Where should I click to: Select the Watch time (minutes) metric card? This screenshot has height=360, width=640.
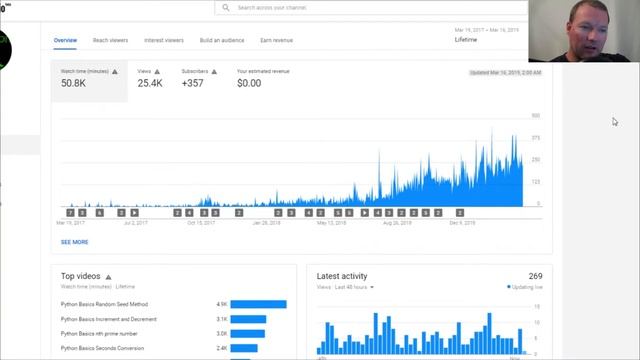[89, 81]
